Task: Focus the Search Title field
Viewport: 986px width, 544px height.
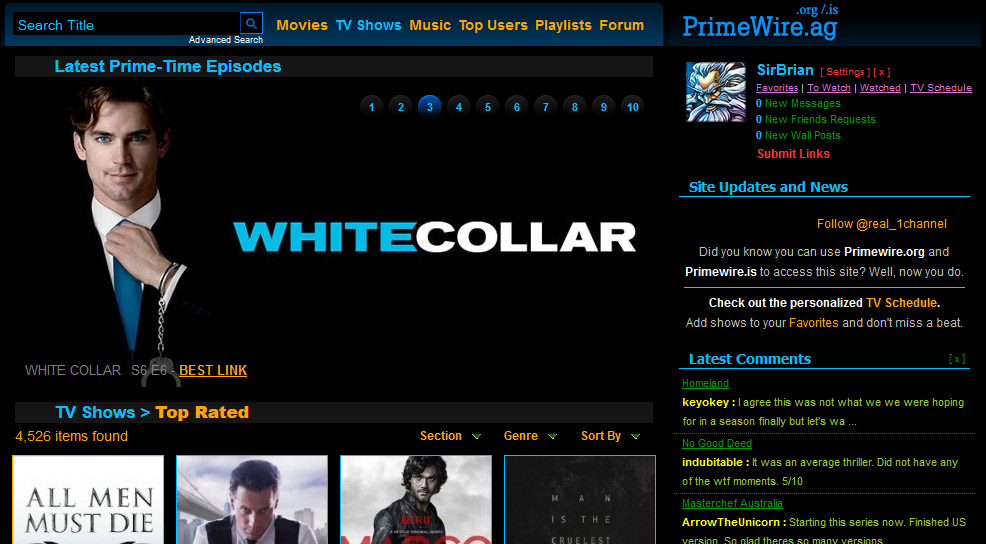Action: (126, 25)
